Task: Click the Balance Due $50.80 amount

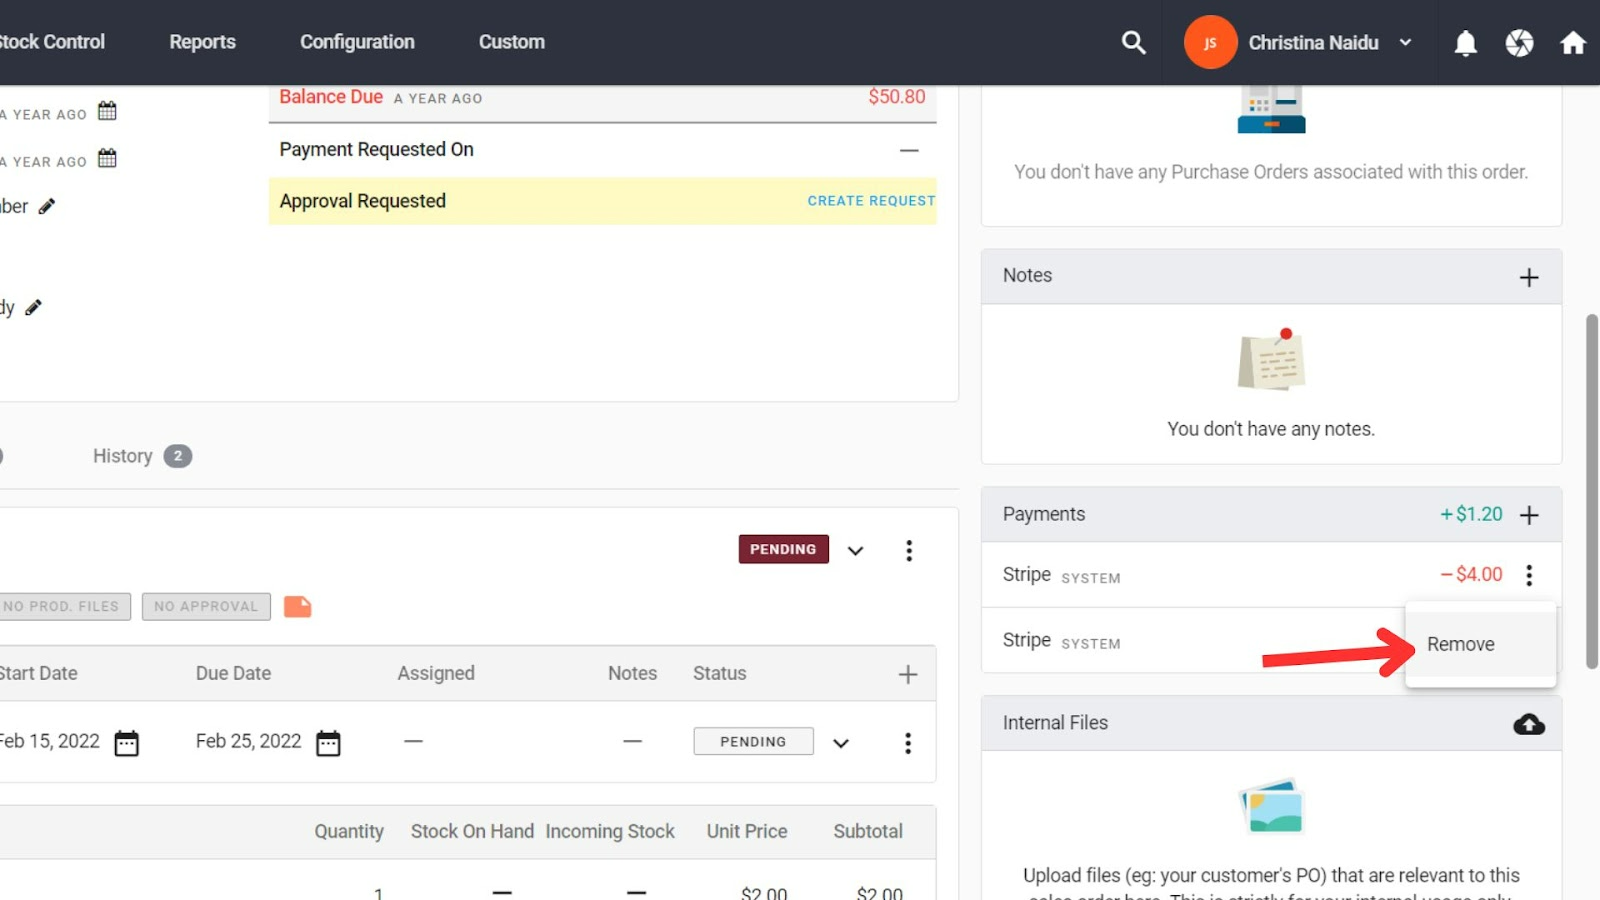Action: click(x=896, y=97)
